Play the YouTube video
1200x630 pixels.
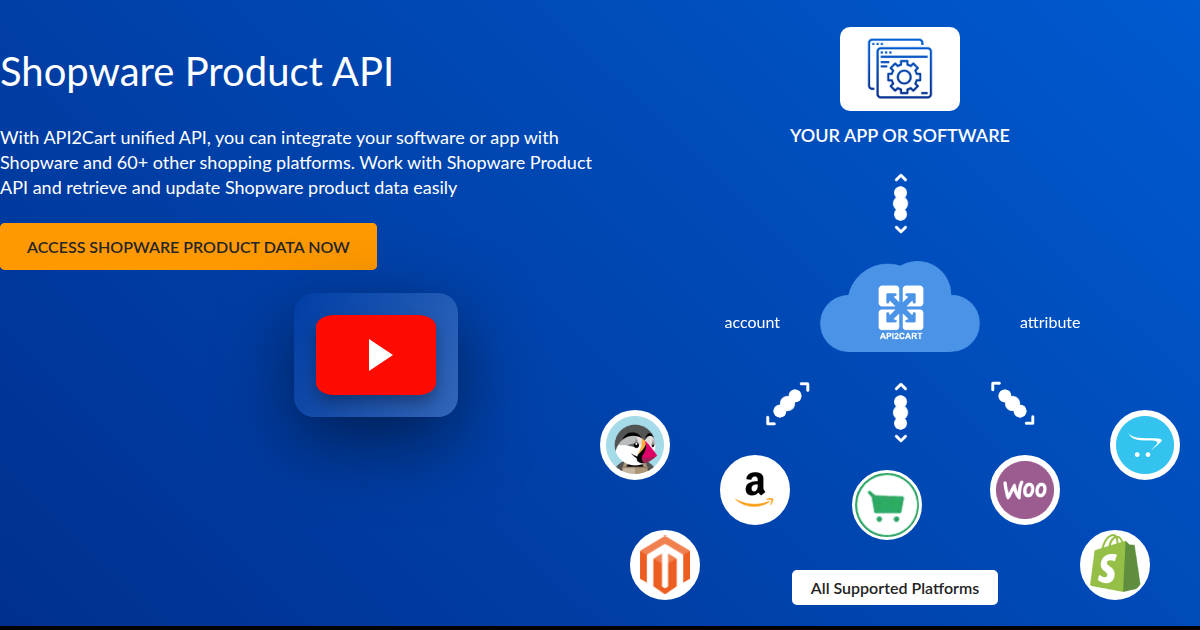(376, 355)
